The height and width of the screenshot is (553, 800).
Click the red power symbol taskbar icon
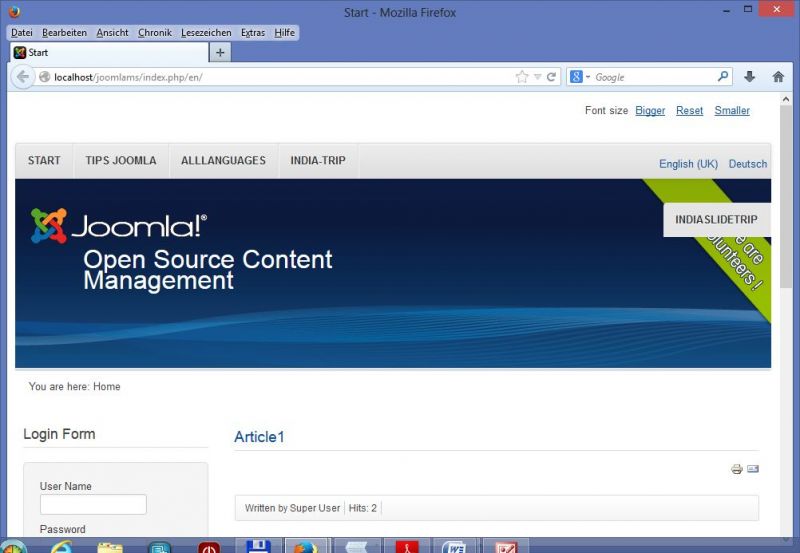pos(209,547)
